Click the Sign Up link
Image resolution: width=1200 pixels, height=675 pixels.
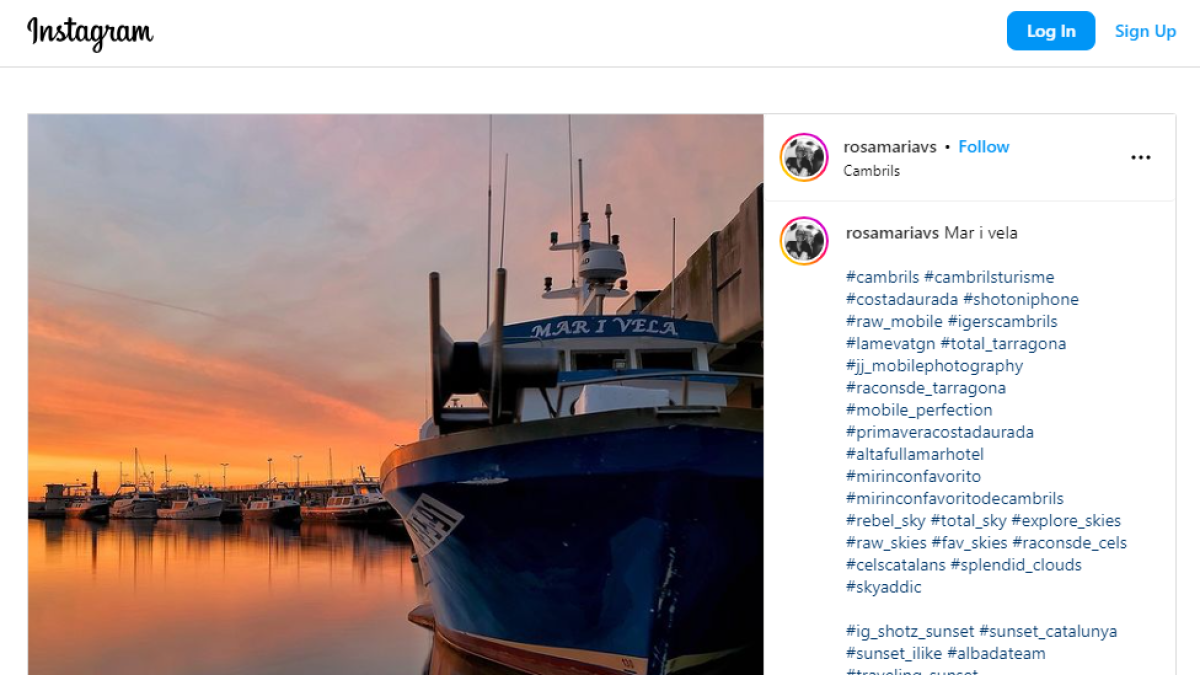coord(1145,31)
